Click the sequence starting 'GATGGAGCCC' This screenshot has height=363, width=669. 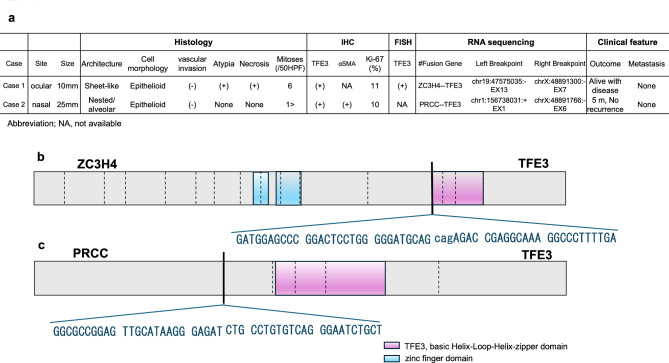pyautogui.click(x=268, y=239)
